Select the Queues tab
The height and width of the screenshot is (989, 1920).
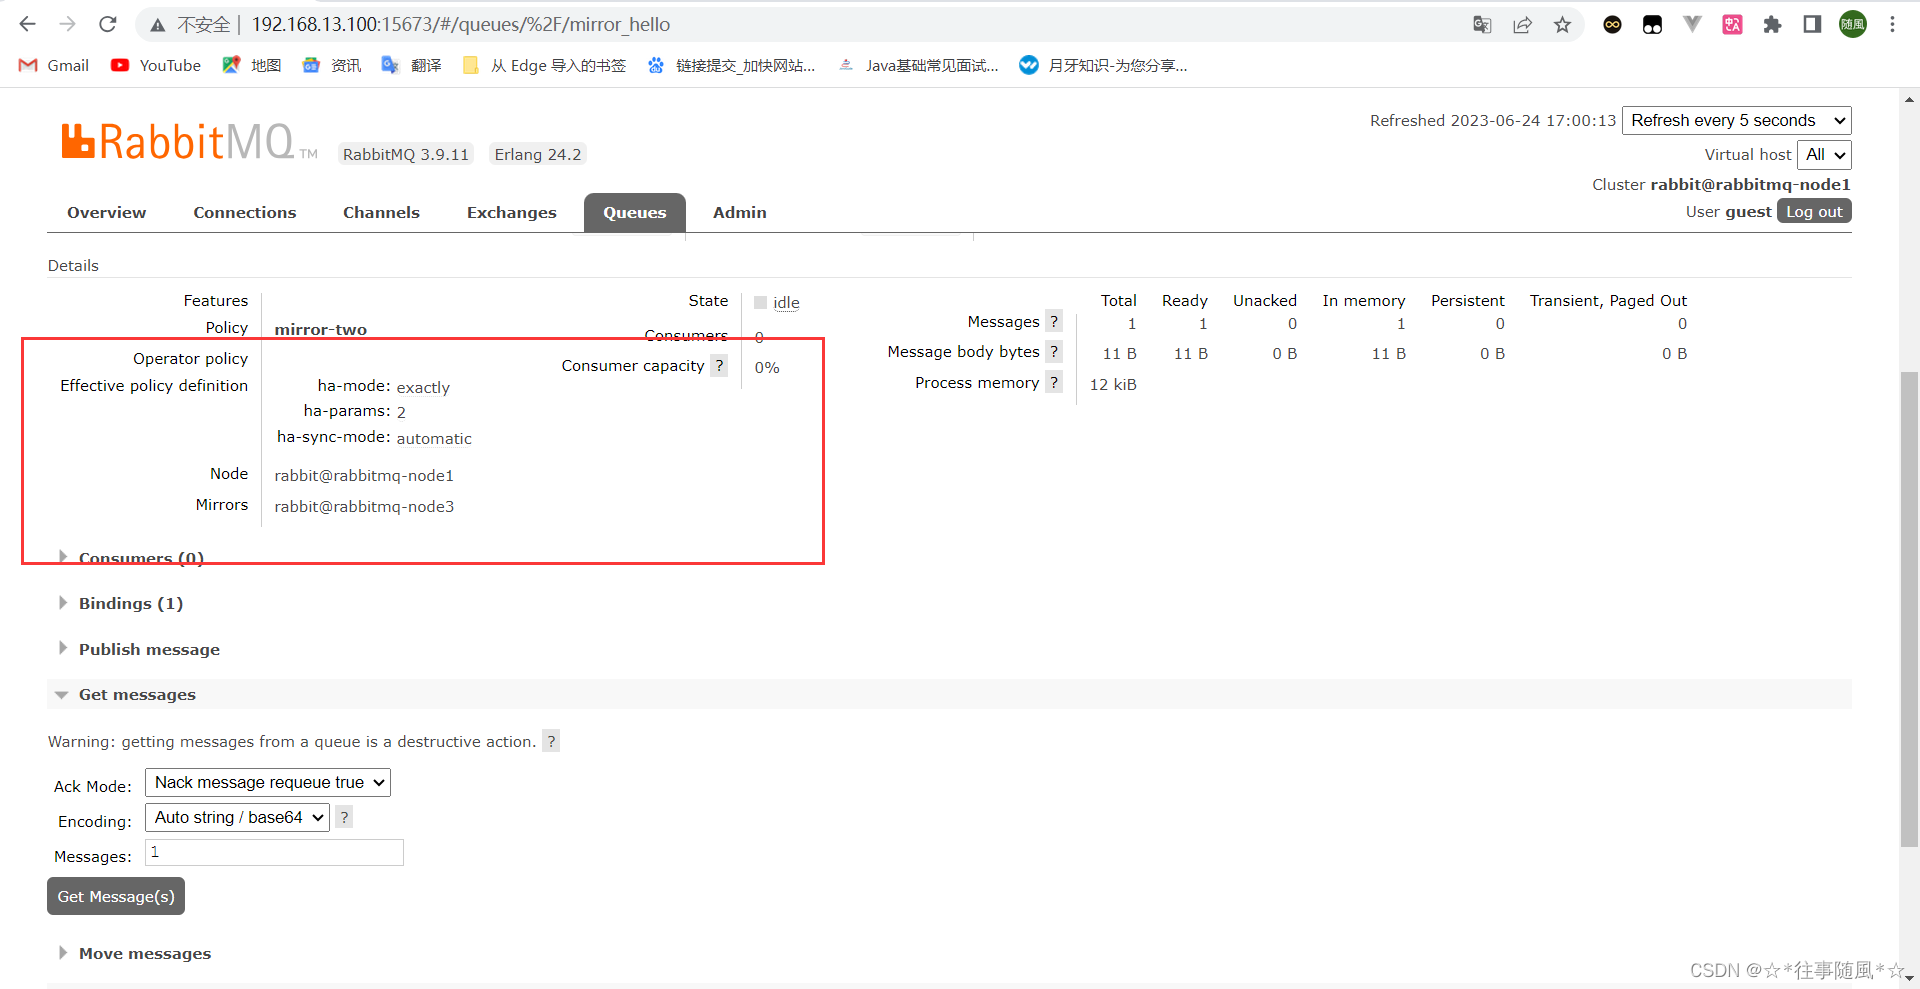click(635, 212)
